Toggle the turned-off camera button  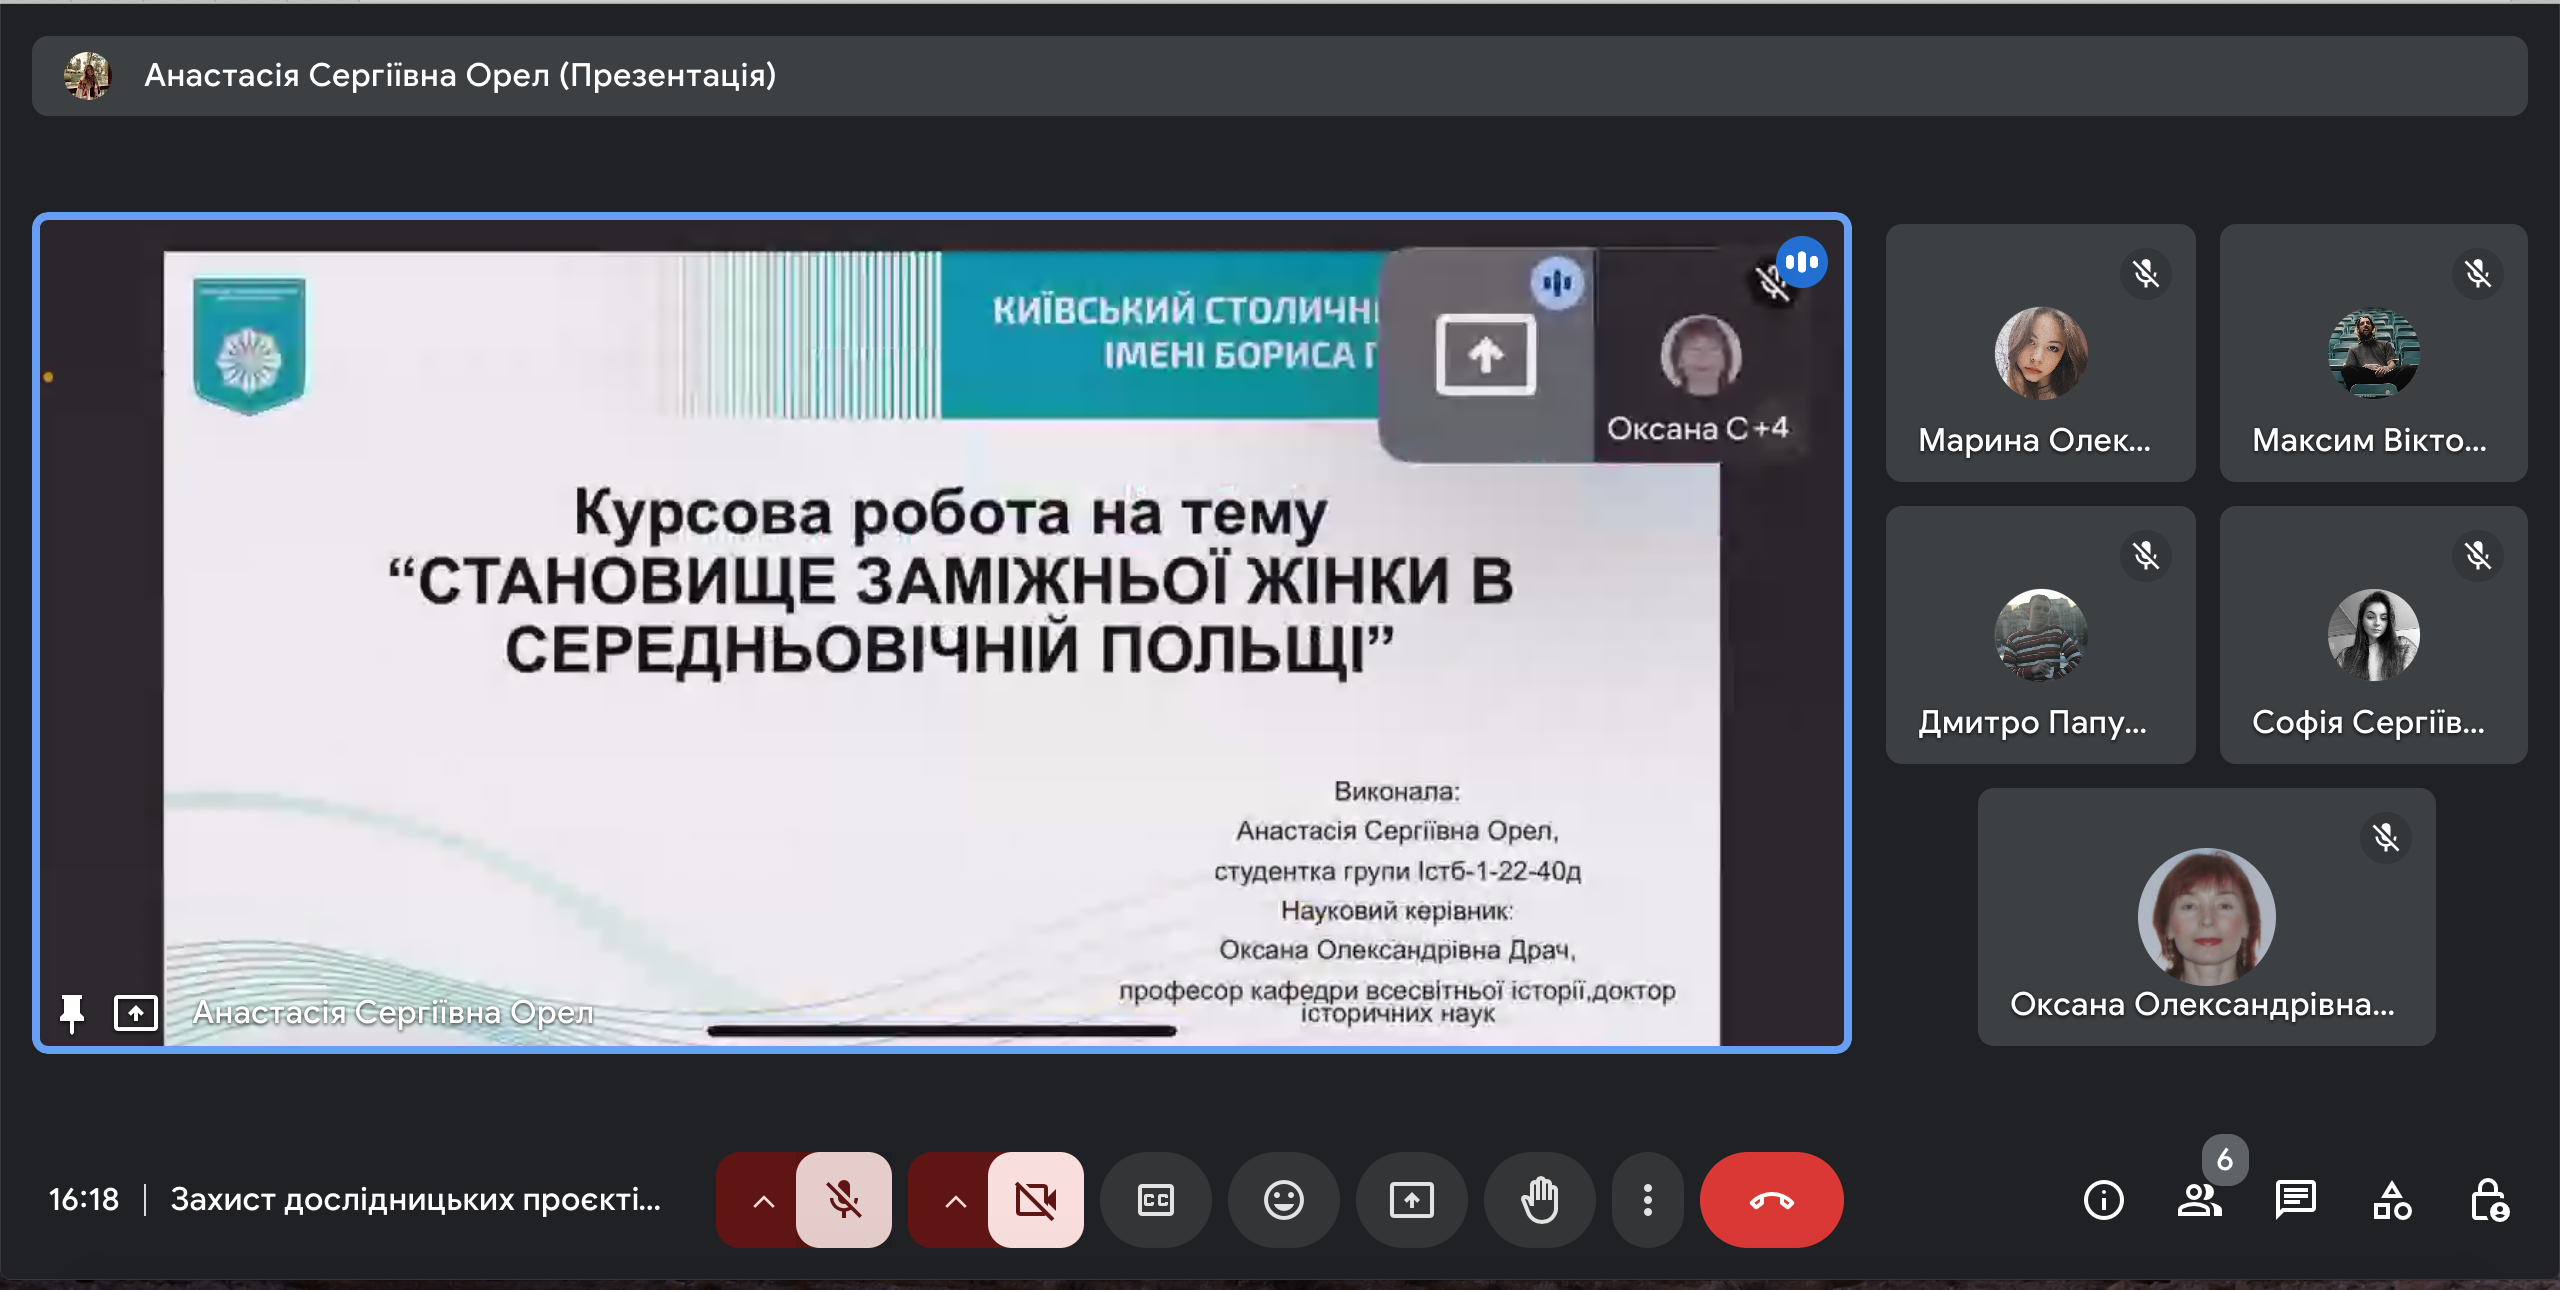[x=1035, y=1200]
